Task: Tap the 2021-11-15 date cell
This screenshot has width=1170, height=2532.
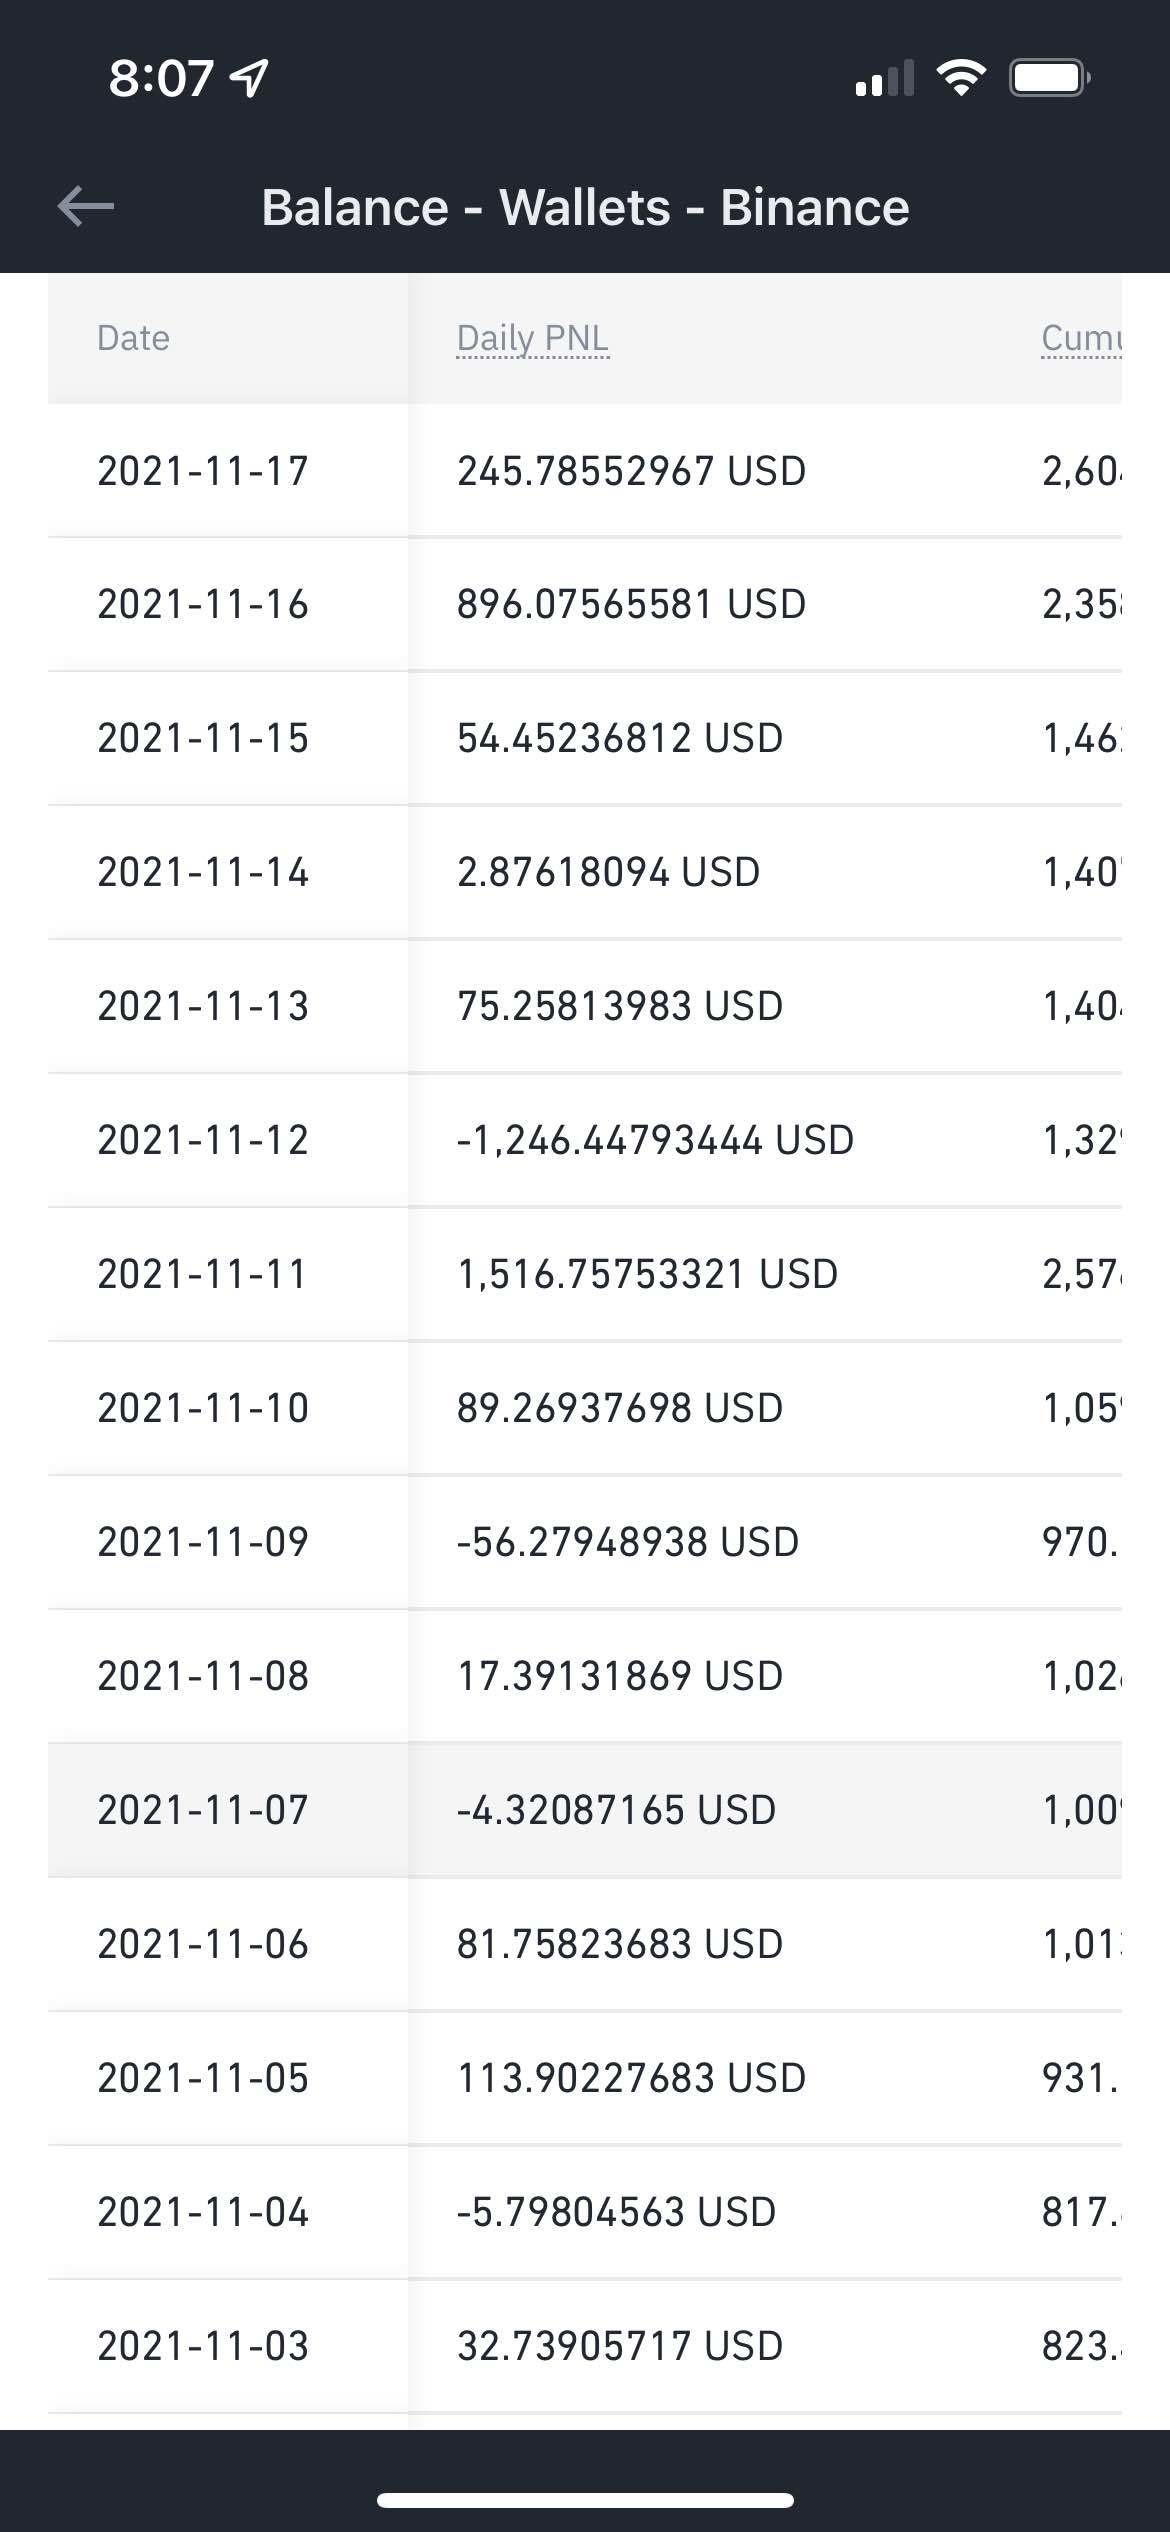Action: click(x=203, y=738)
